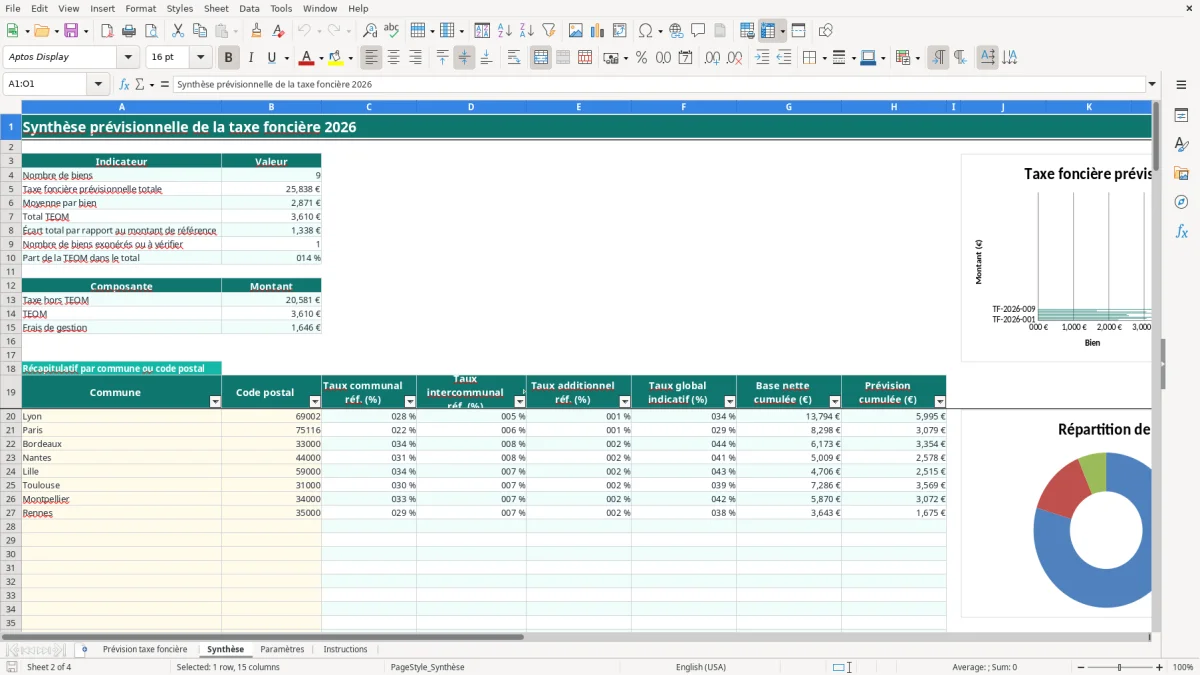Open the Font Size dropdown
Image resolution: width=1200 pixels, height=675 pixels.
pyautogui.click(x=201, y=58)
